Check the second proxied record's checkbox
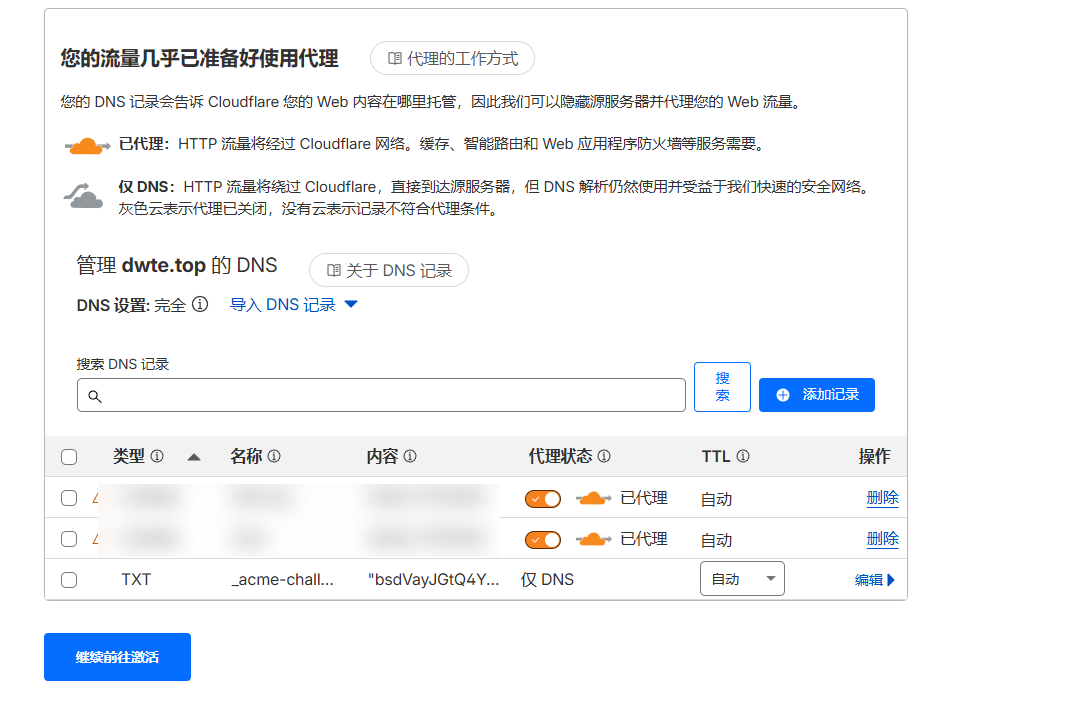 [x=69, y=539]
